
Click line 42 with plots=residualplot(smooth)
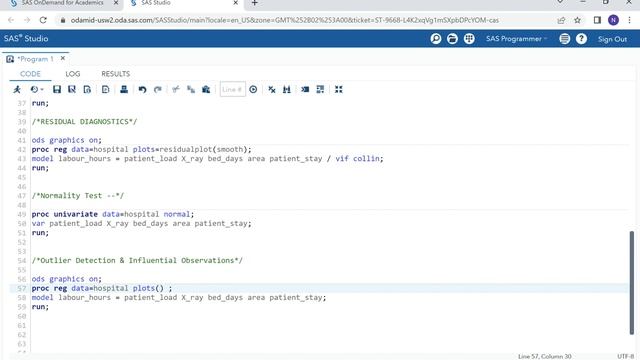[x=142, y=149]
